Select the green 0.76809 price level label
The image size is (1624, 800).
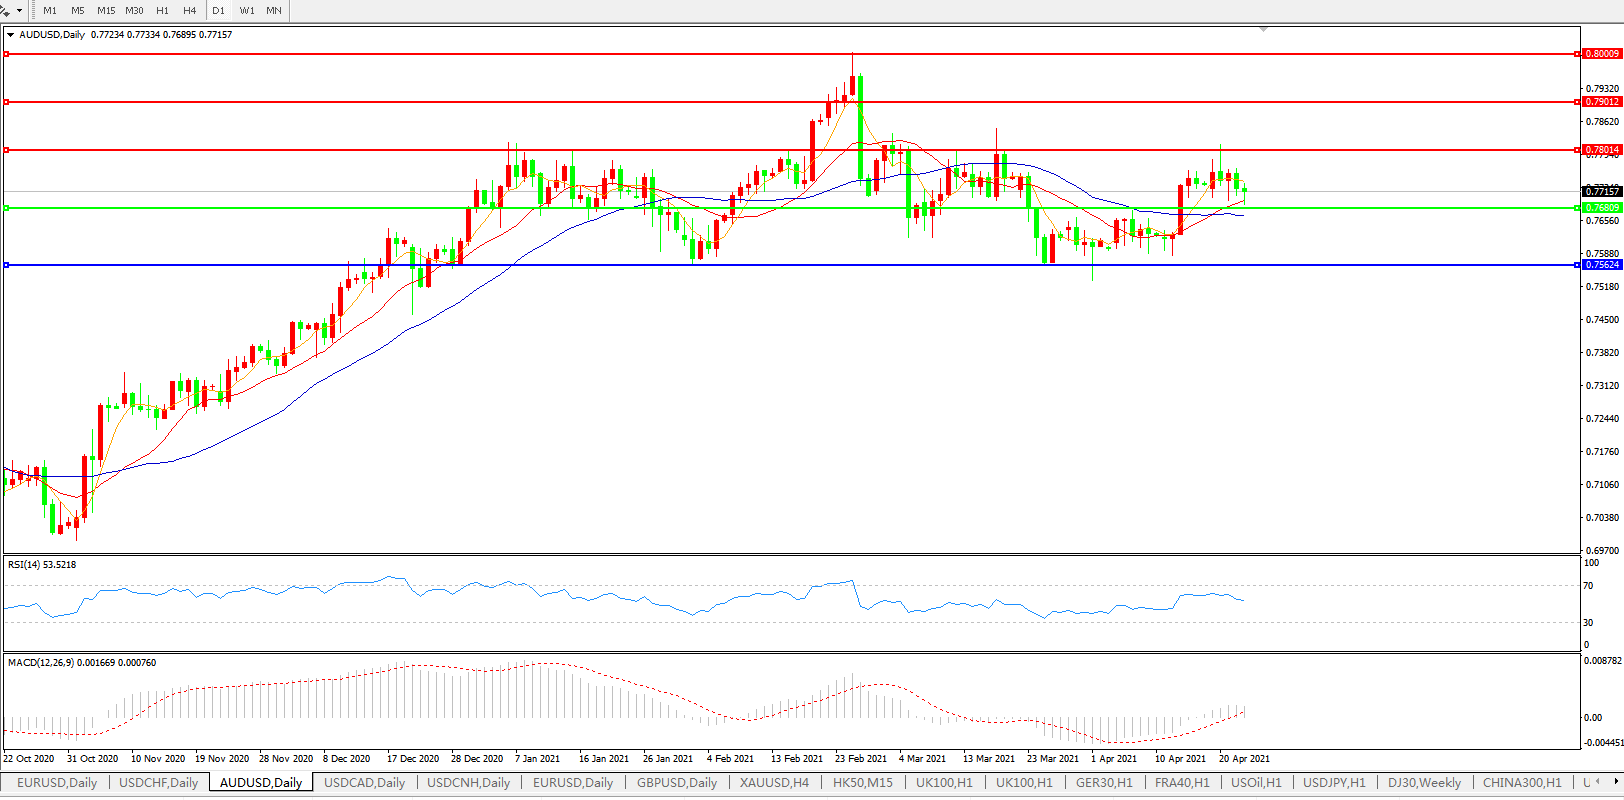coord(1602,208)
